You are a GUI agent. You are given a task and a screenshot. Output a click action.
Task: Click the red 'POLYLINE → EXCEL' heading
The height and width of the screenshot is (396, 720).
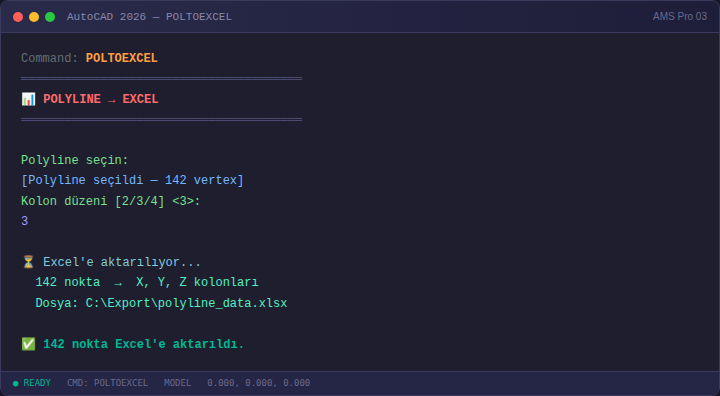tap(101, 99)
